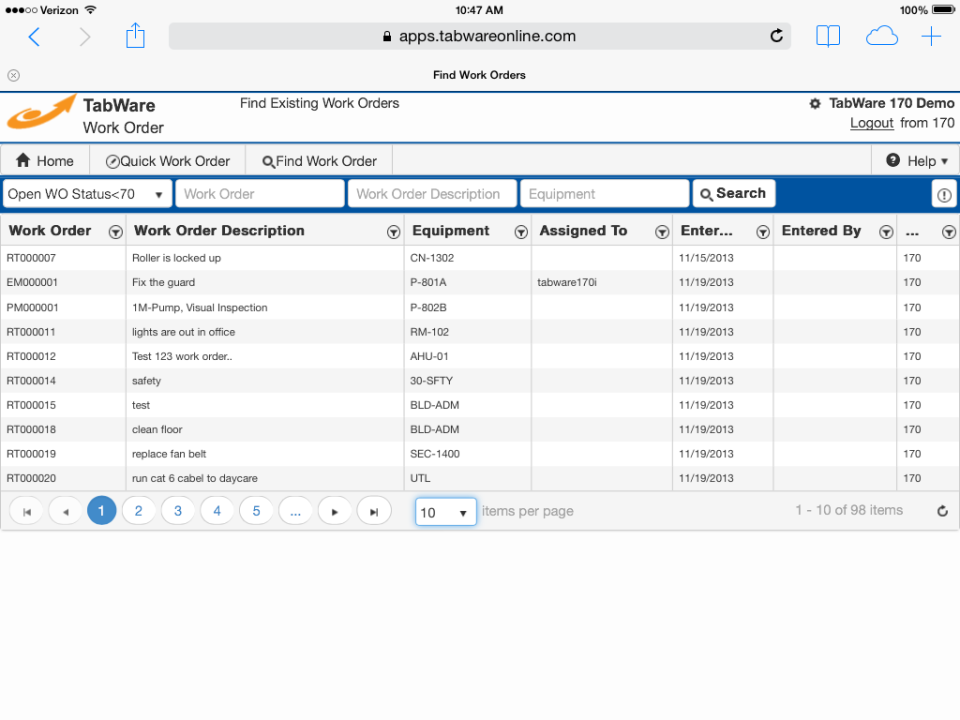Click the orange TabWare logo
Screen dimensions: 960x720
coord(40,115)
